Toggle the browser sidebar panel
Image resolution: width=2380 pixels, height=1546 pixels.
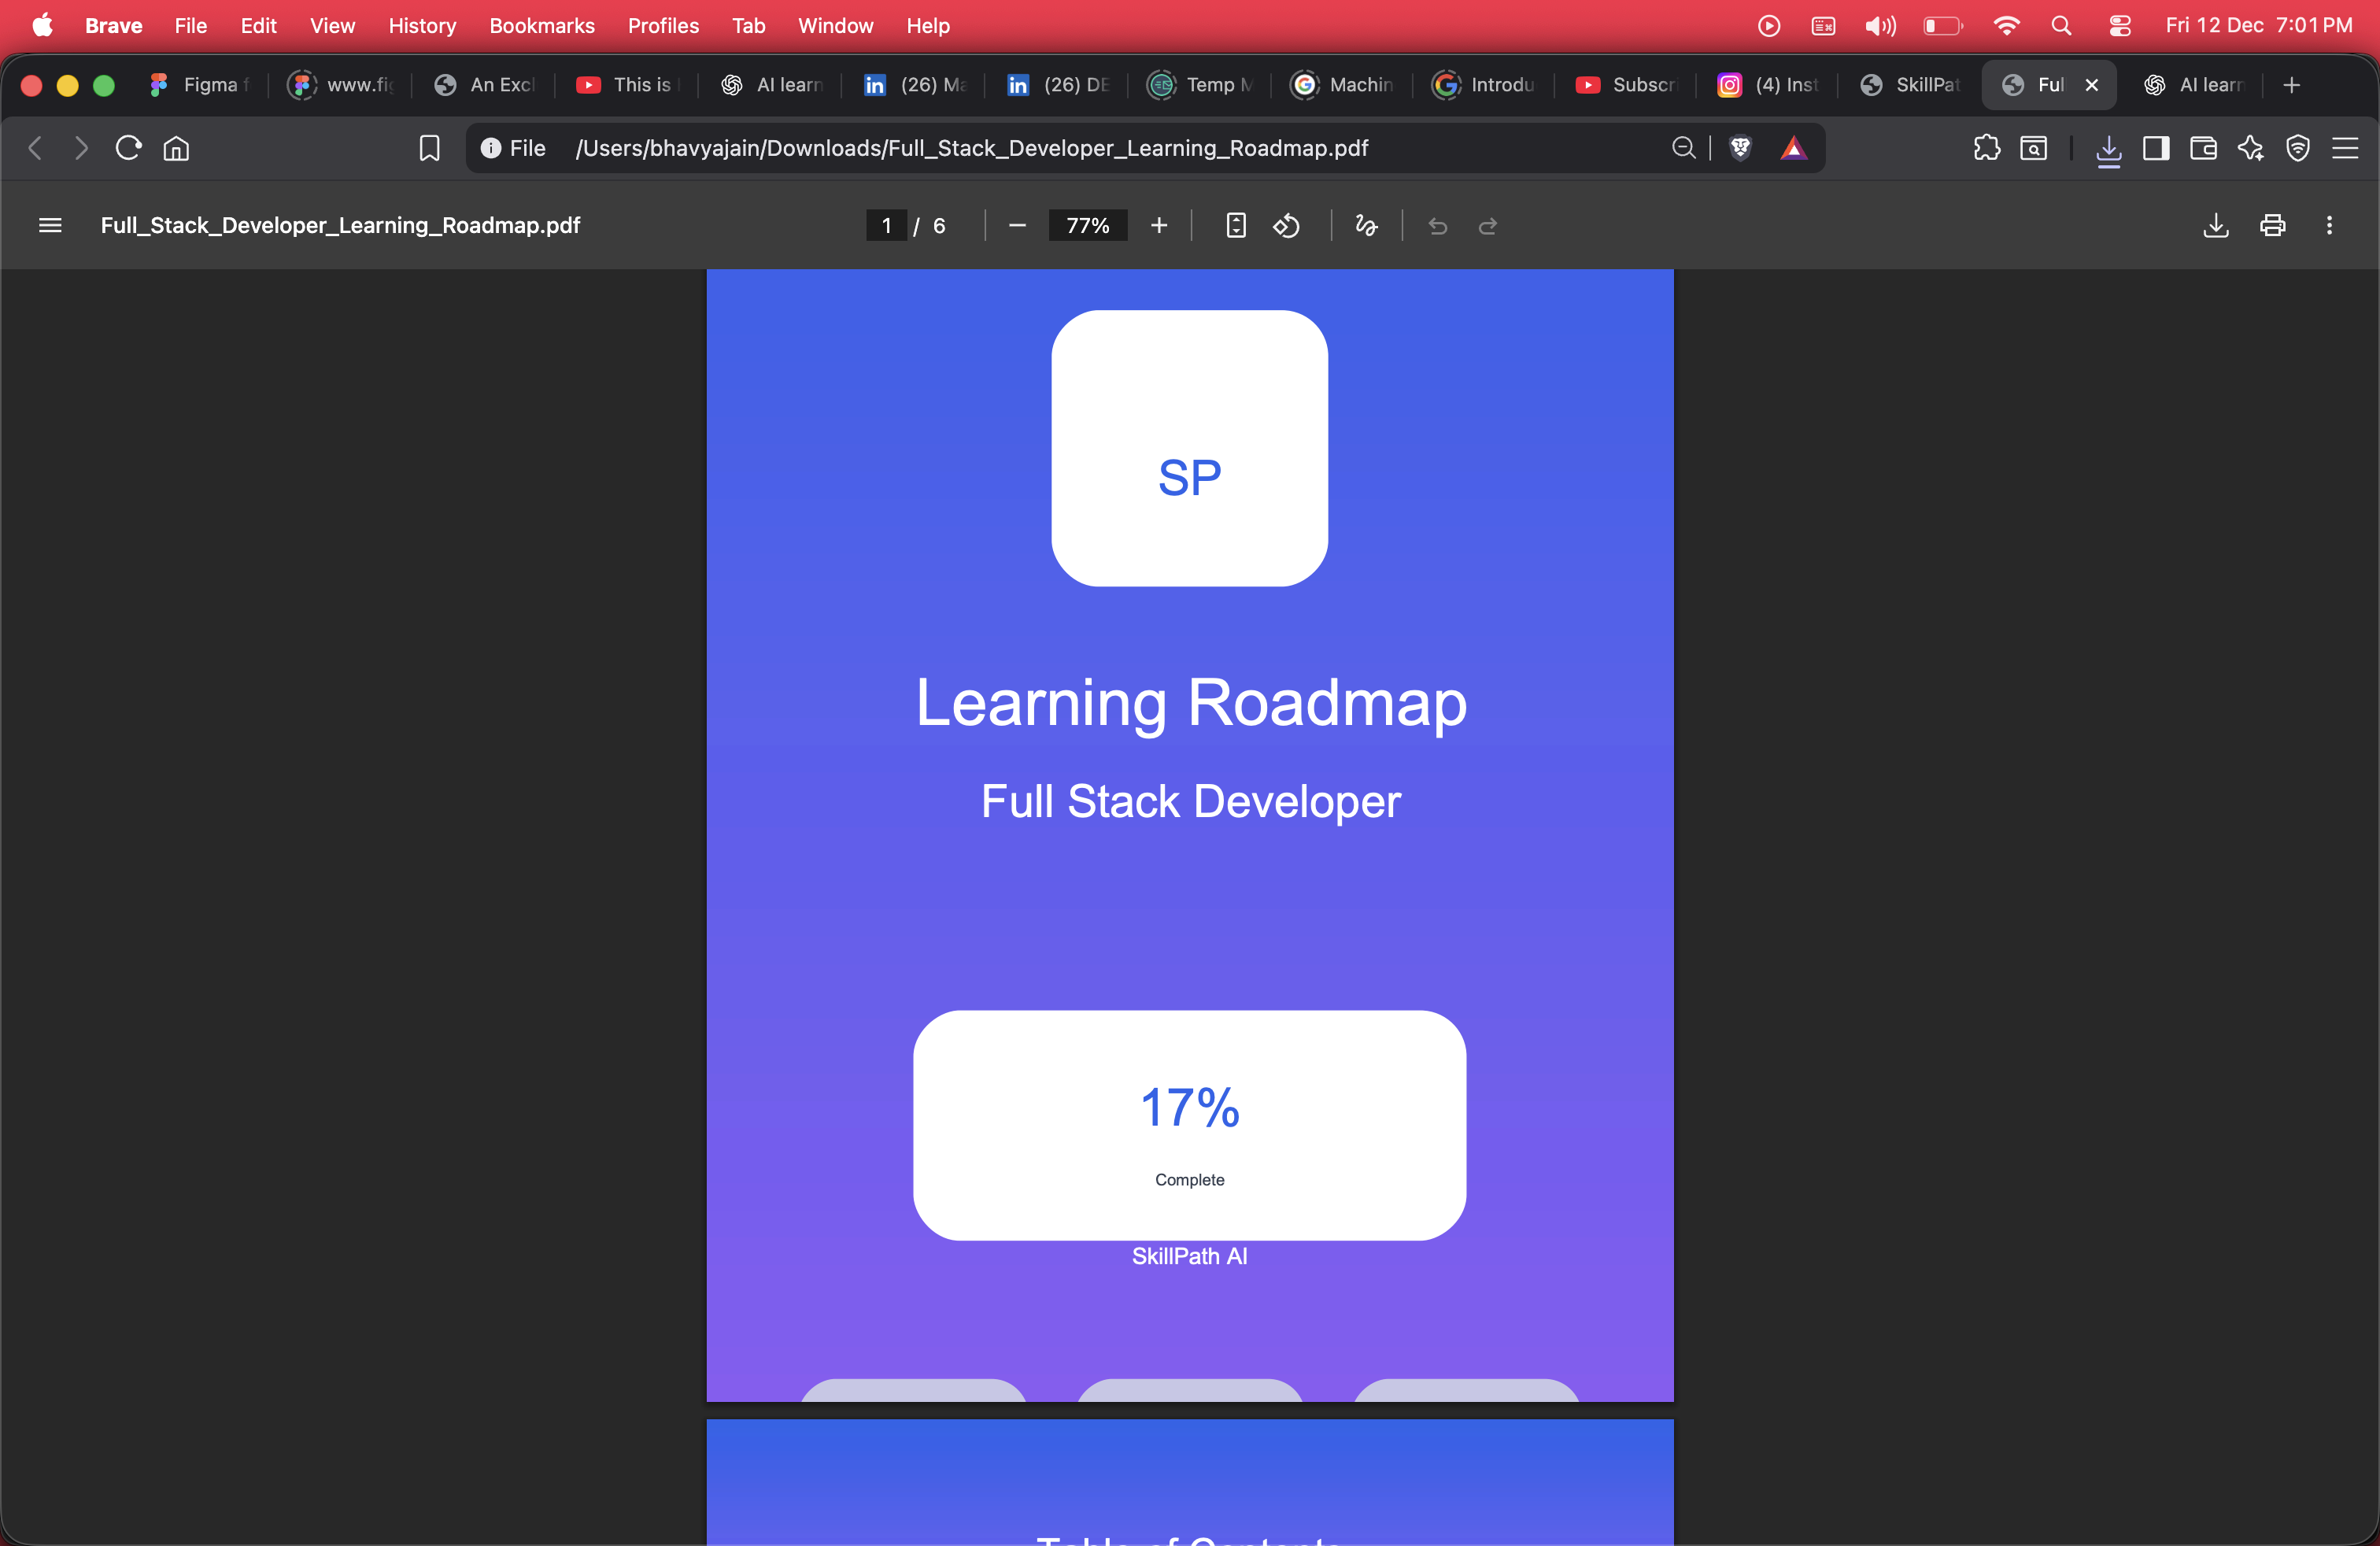click(2156, 148)
